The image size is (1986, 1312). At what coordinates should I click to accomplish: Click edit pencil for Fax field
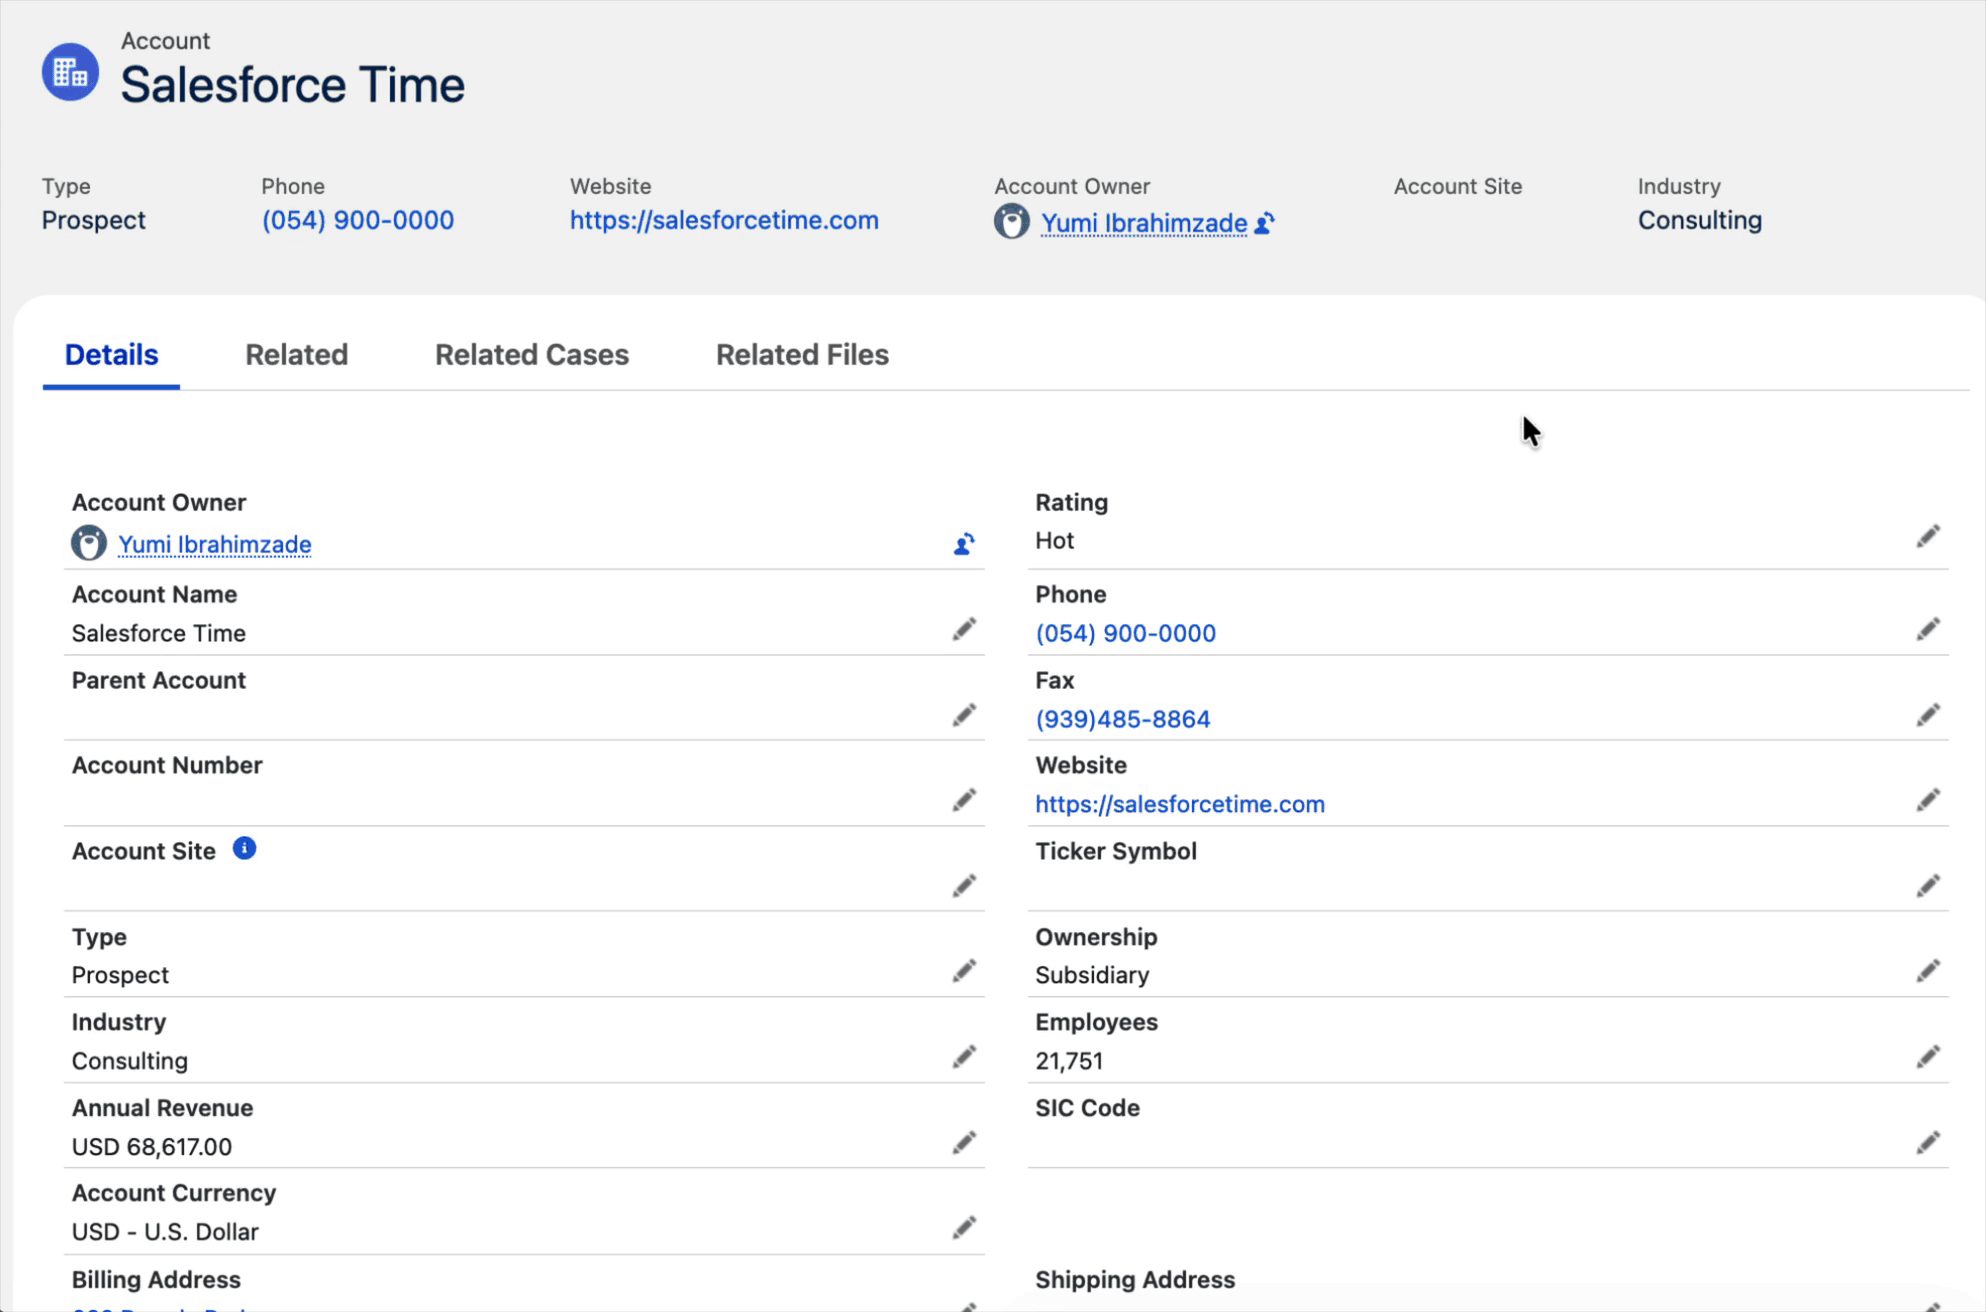point(1927,716)
